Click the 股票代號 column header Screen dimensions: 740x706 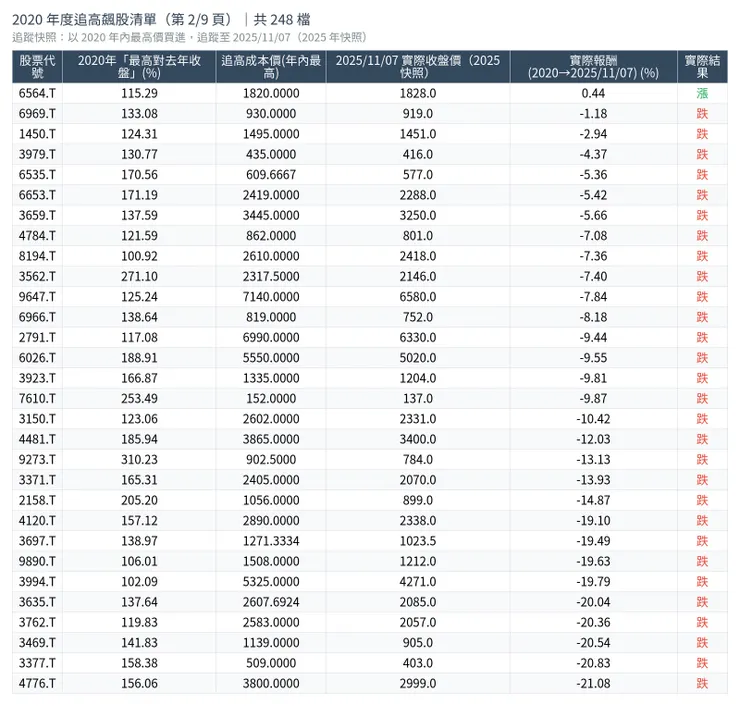(37, 67)
